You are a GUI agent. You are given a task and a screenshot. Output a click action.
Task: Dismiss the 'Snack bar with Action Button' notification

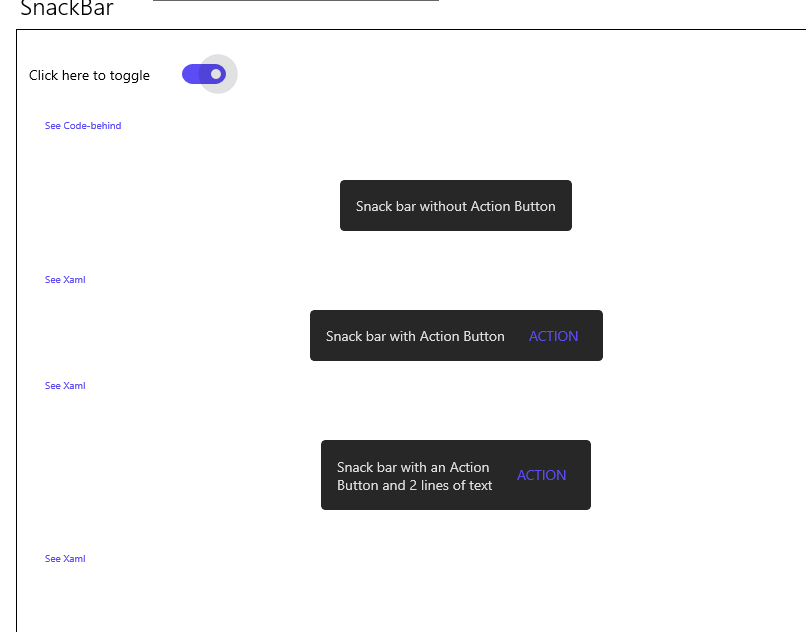click(x=455, y=335)
